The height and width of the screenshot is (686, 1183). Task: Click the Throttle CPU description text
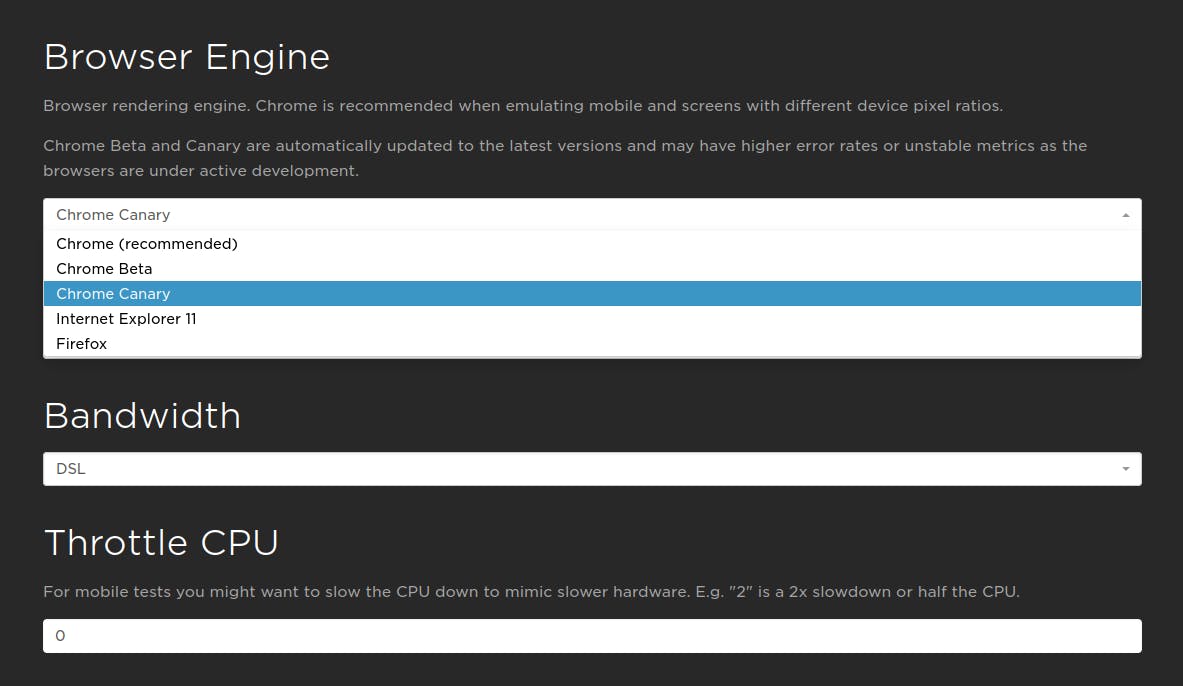click(530, 592)
